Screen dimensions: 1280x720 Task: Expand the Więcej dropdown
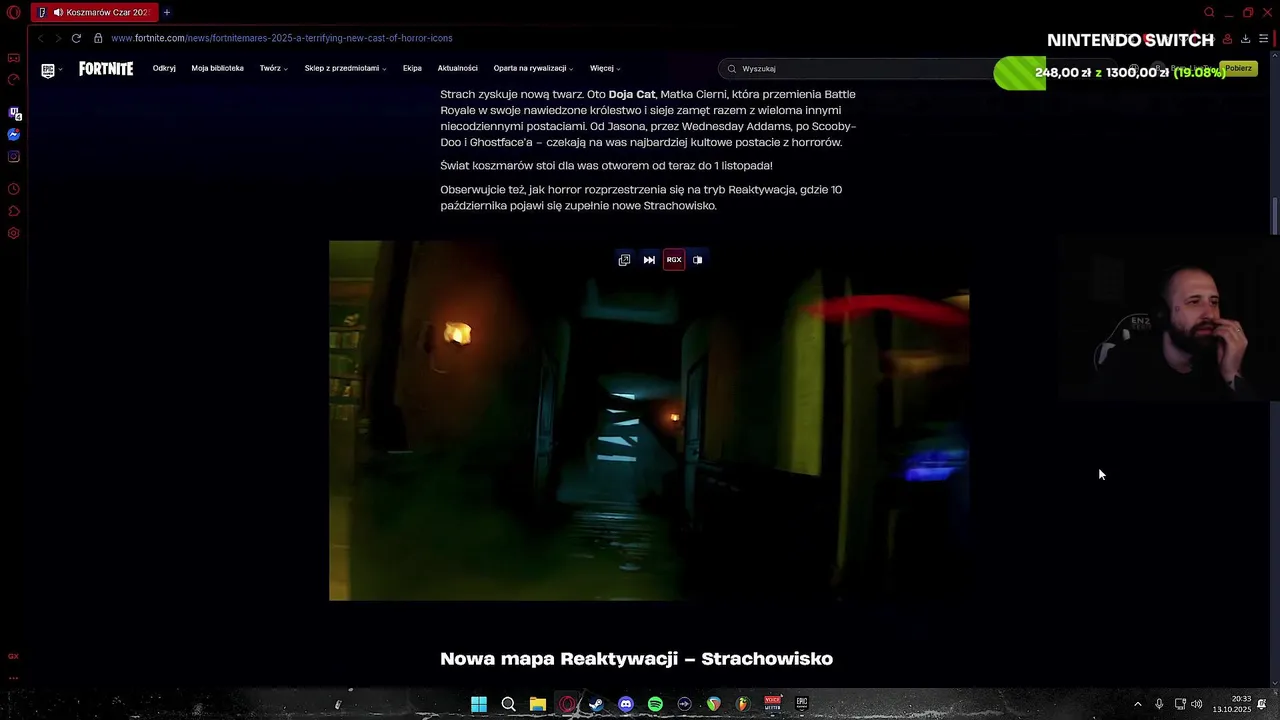(x=605, y=69)
